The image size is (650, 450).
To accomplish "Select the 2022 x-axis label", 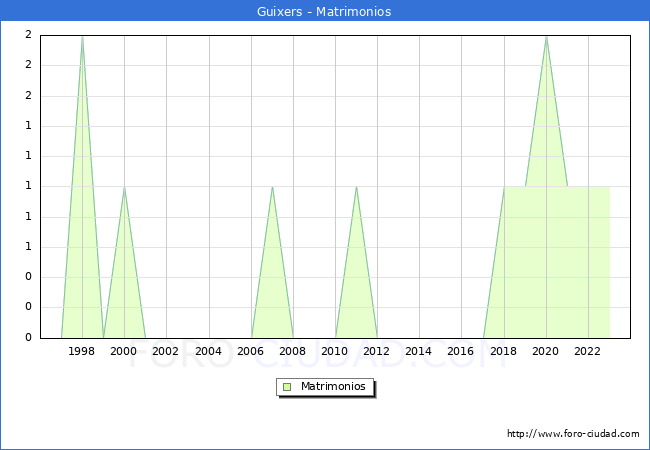I will (x=588, y=351).
